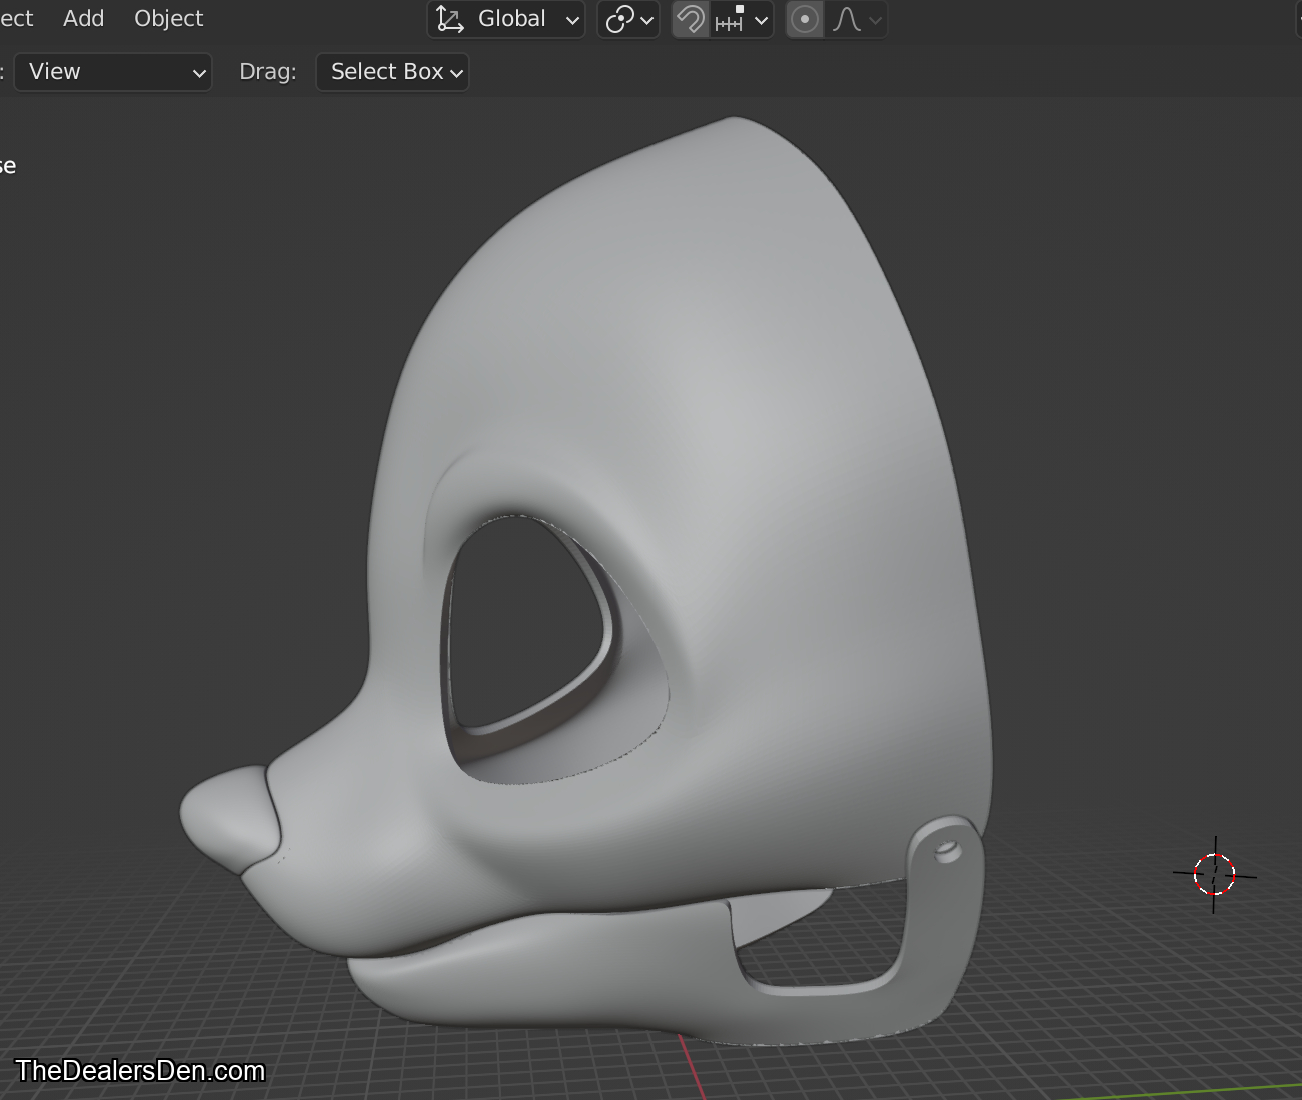The height and width of the screenshot is (1100, 1302).
Task: Click the red axis line on the grid
Action: [693, 1068]
